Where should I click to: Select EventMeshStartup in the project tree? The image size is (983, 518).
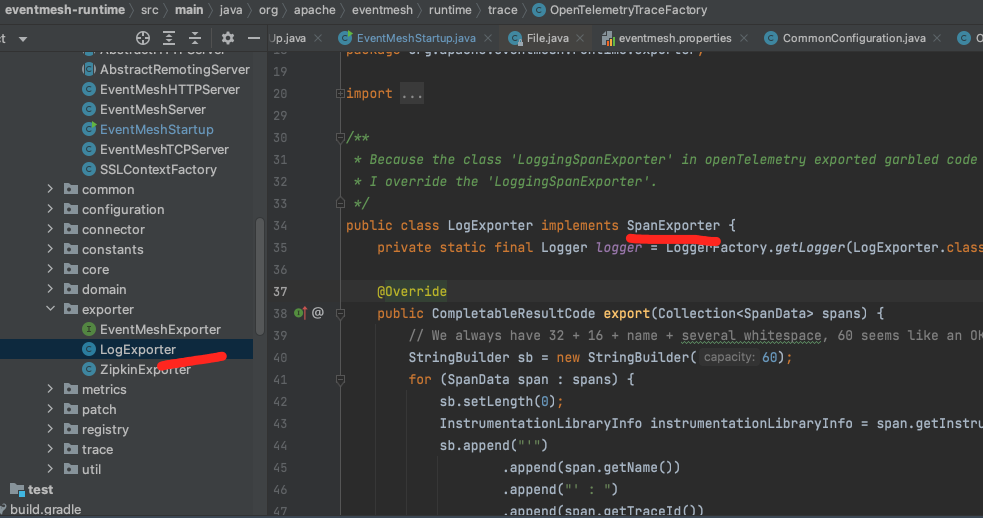pyautogui.click(x=156, y=129)
